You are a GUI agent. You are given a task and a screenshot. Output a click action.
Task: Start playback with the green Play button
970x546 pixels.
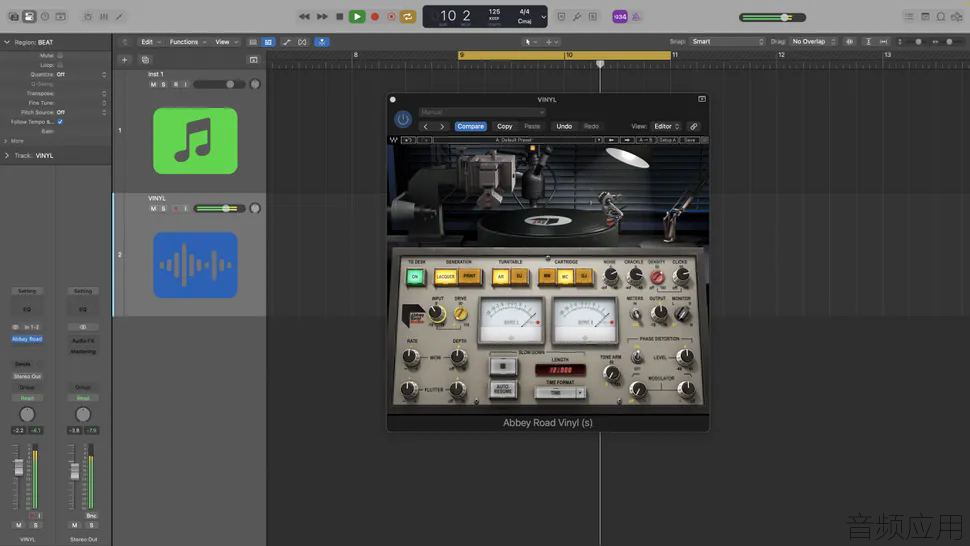coord(357,17)
